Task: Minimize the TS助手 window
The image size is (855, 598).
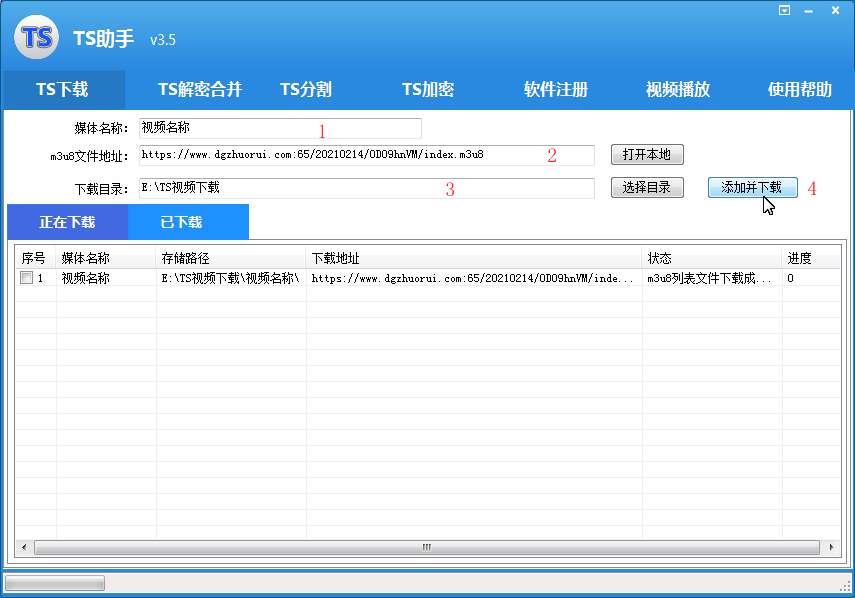Action: click(809, 10)
